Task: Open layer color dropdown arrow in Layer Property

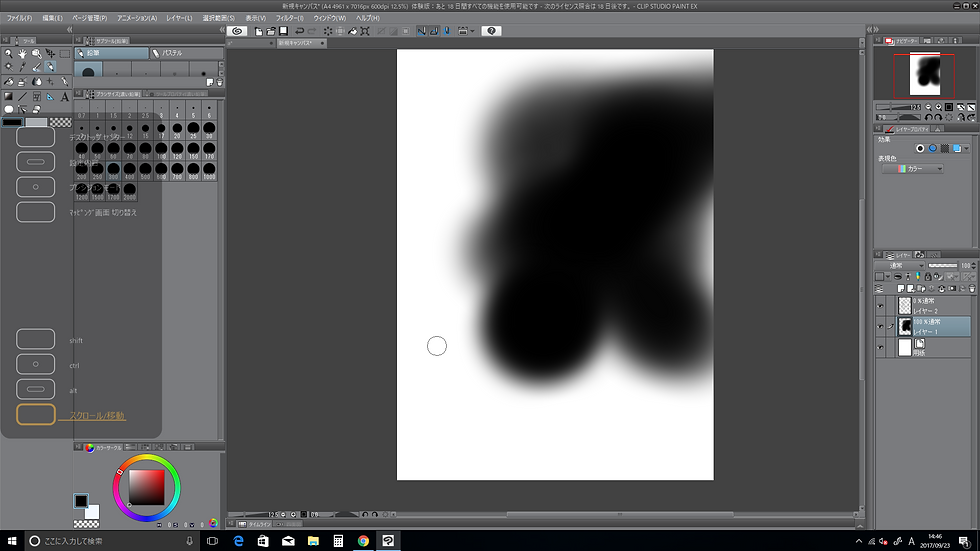Action: [966, 148]
